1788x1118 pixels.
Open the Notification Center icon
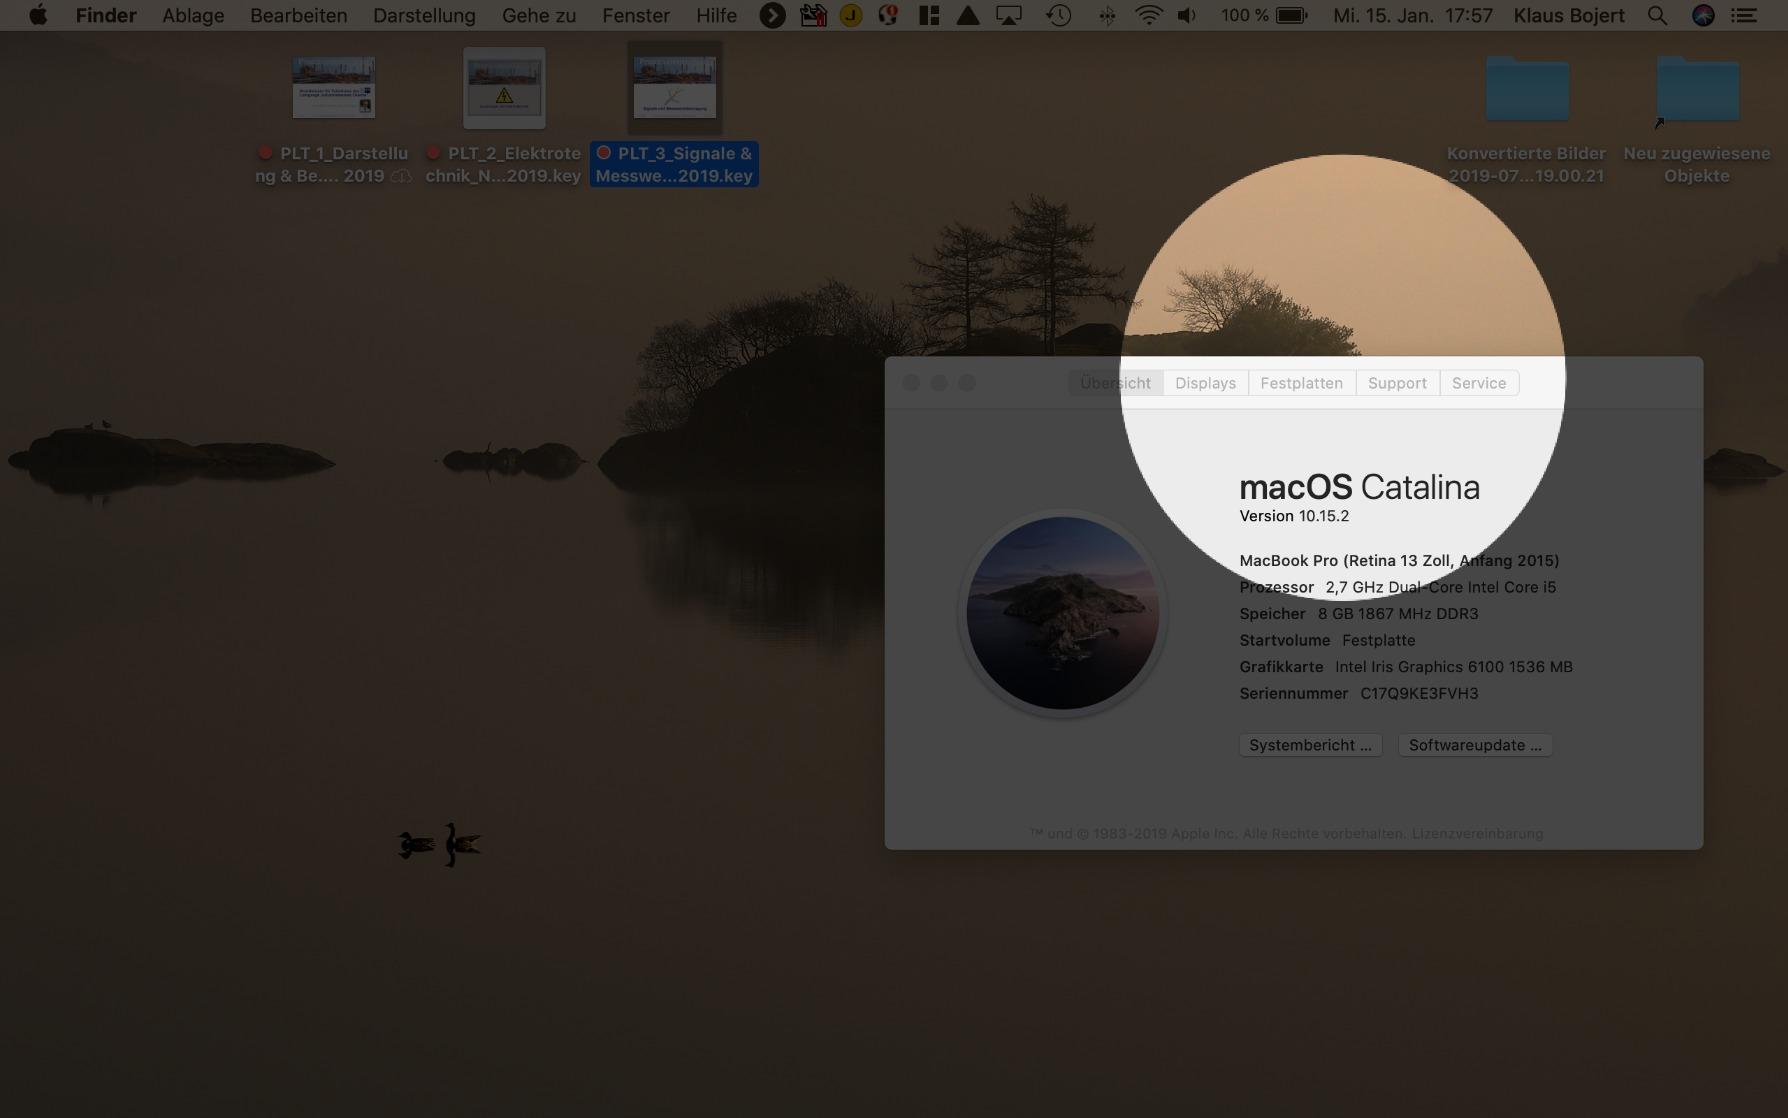[1744, 15]
